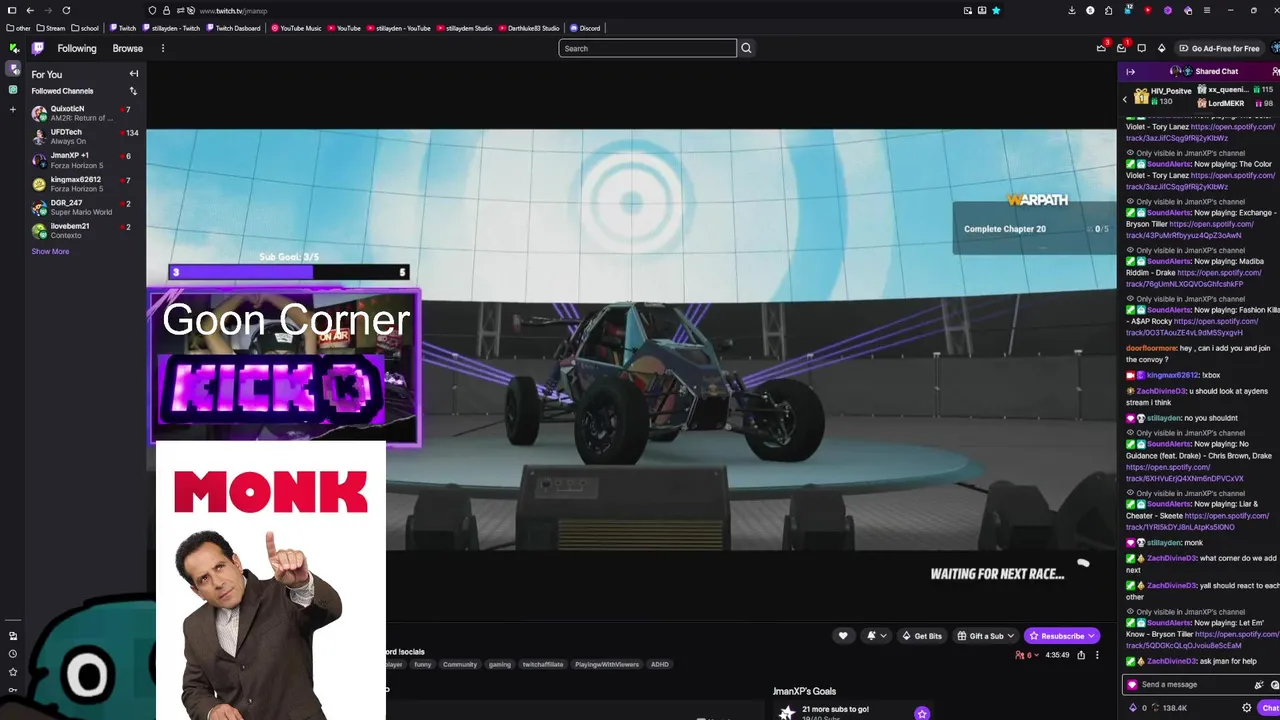Image resolution: width=1280 pixels, height=720 pixels.
Task: Click the Get Bits button
Action: click(921, 636)
